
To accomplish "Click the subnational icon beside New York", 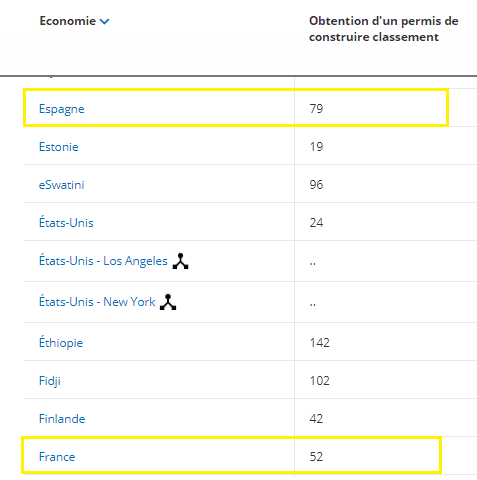I will click(168, 302).
